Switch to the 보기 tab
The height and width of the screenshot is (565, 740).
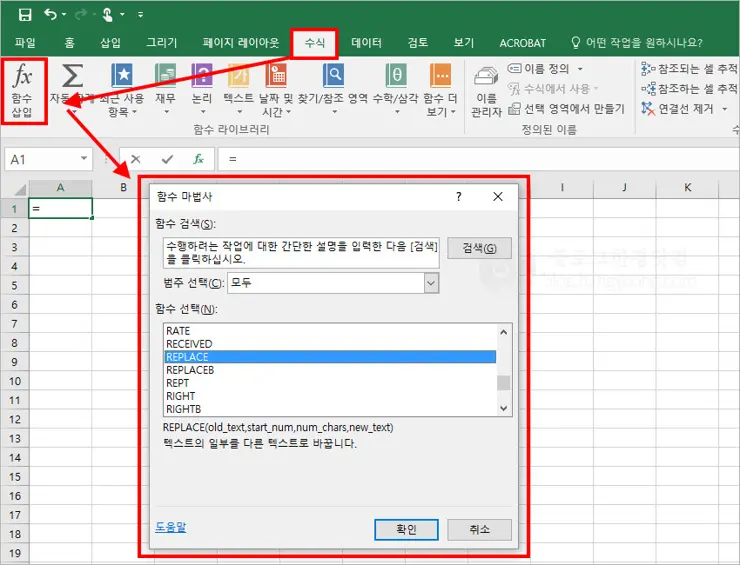pos(463,43)
